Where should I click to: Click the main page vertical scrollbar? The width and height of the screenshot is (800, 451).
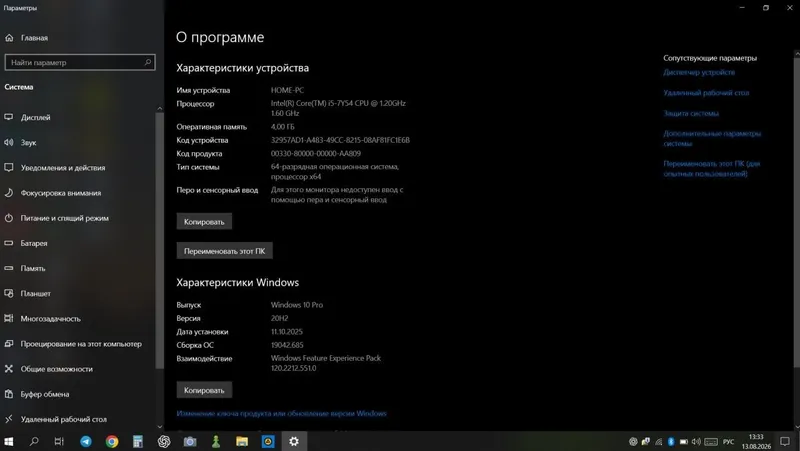797,212
